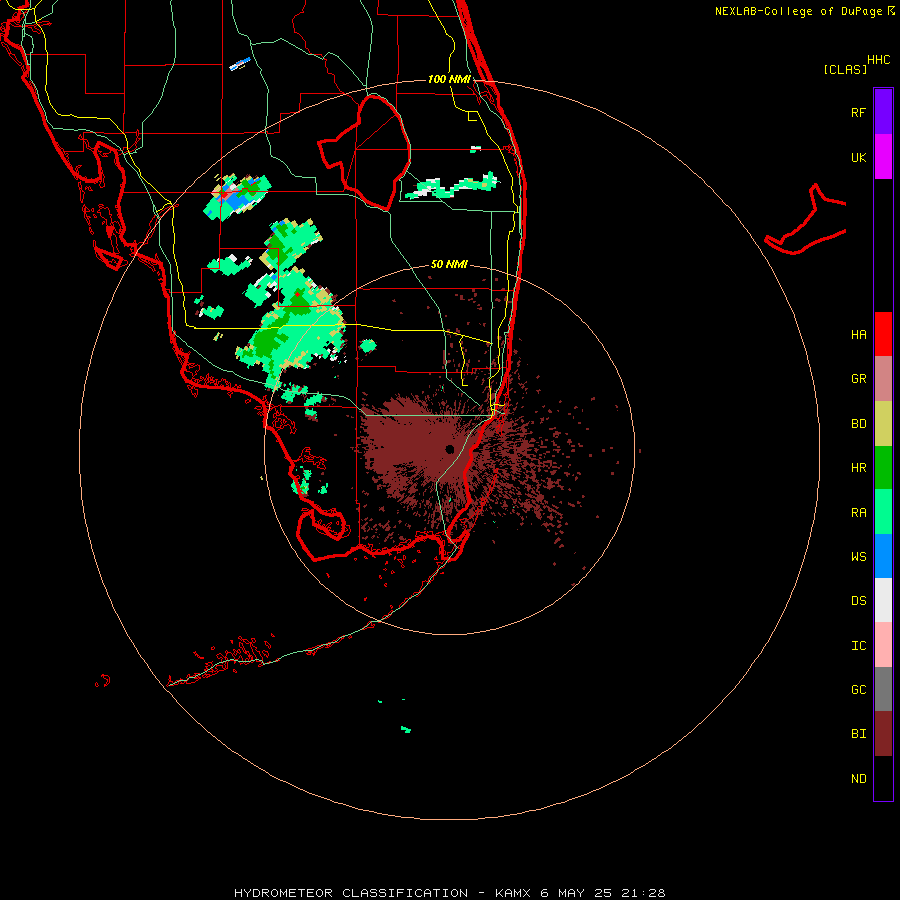Image resolution: width=900 pixels, height=900 pixels.
Task: Click the WS legend label
Action: pos(858,556)
